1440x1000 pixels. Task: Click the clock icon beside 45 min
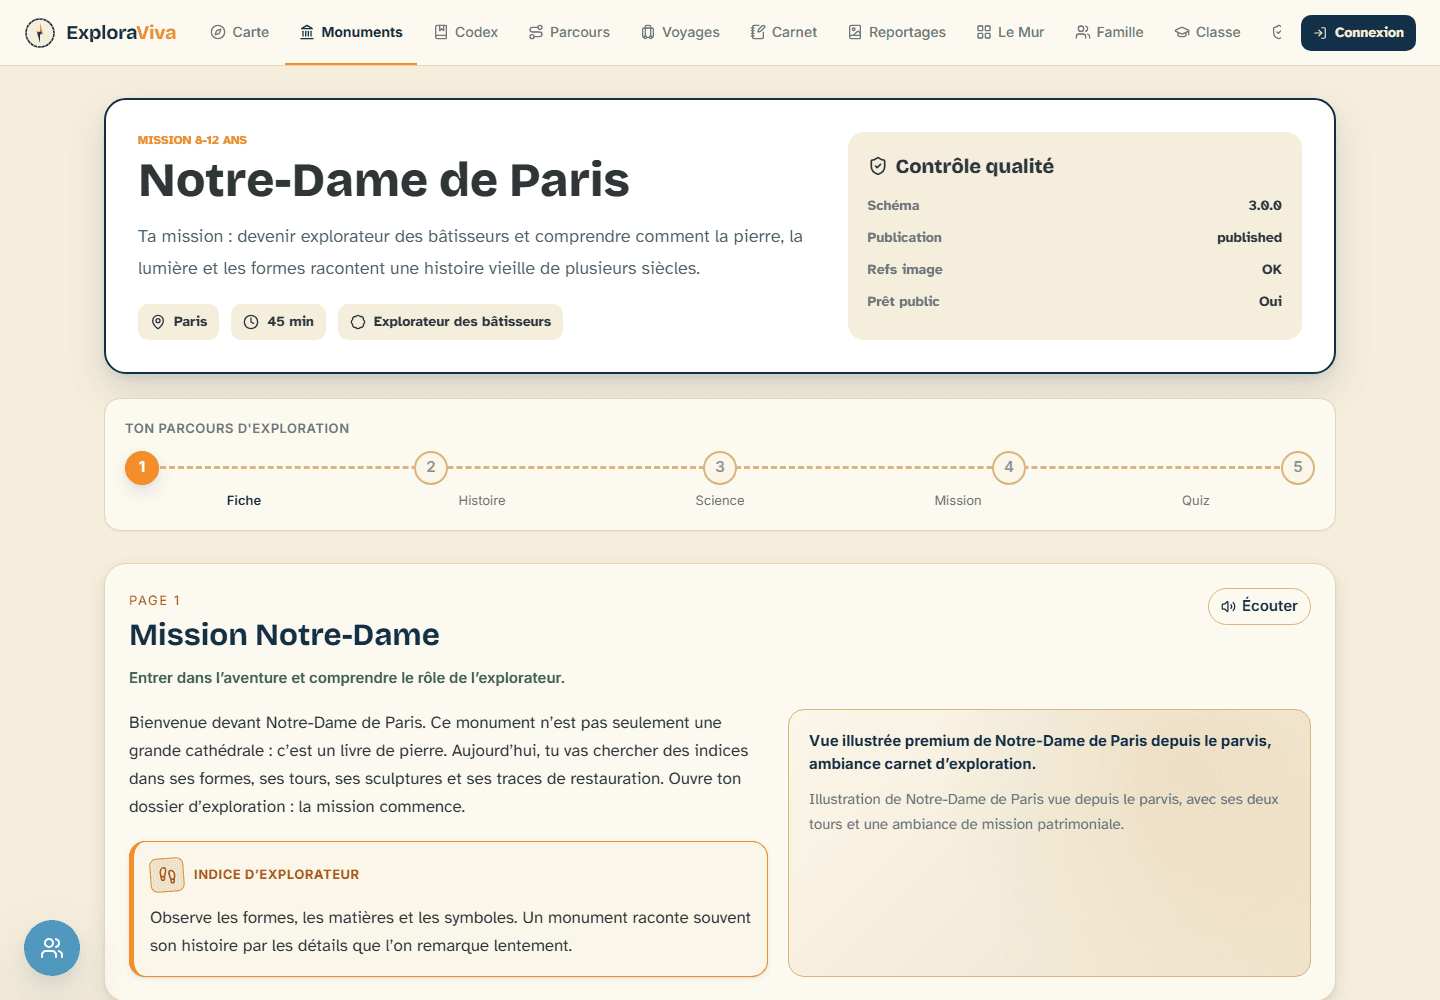coord(251,322)
